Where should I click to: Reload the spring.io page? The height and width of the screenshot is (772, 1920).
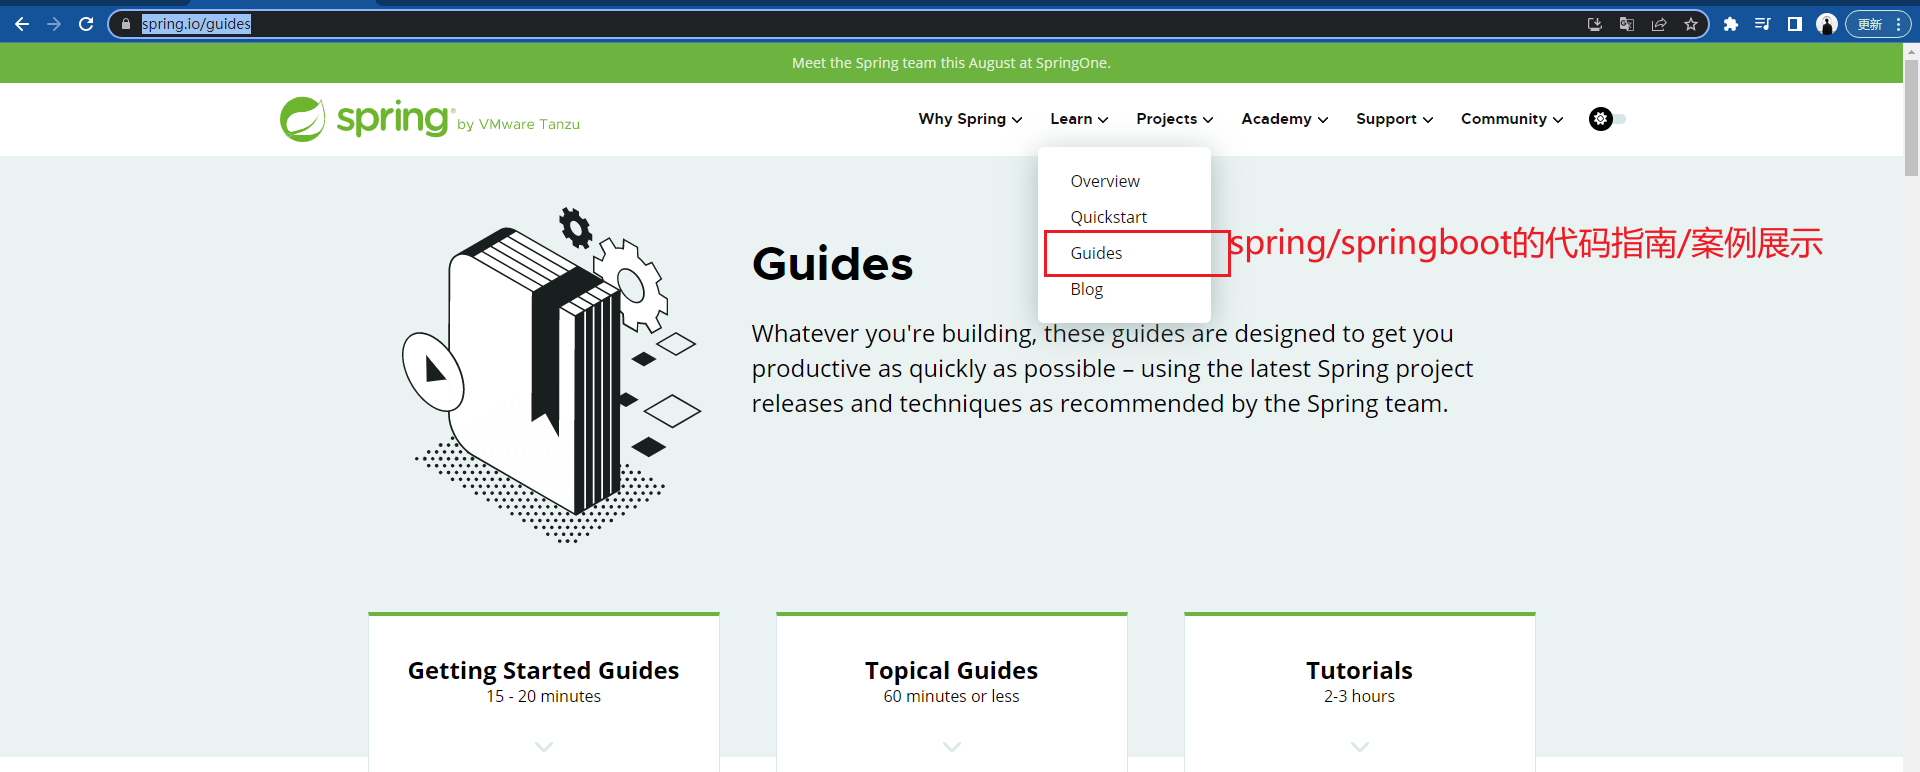pyautogui.click(x=86, y=24)
